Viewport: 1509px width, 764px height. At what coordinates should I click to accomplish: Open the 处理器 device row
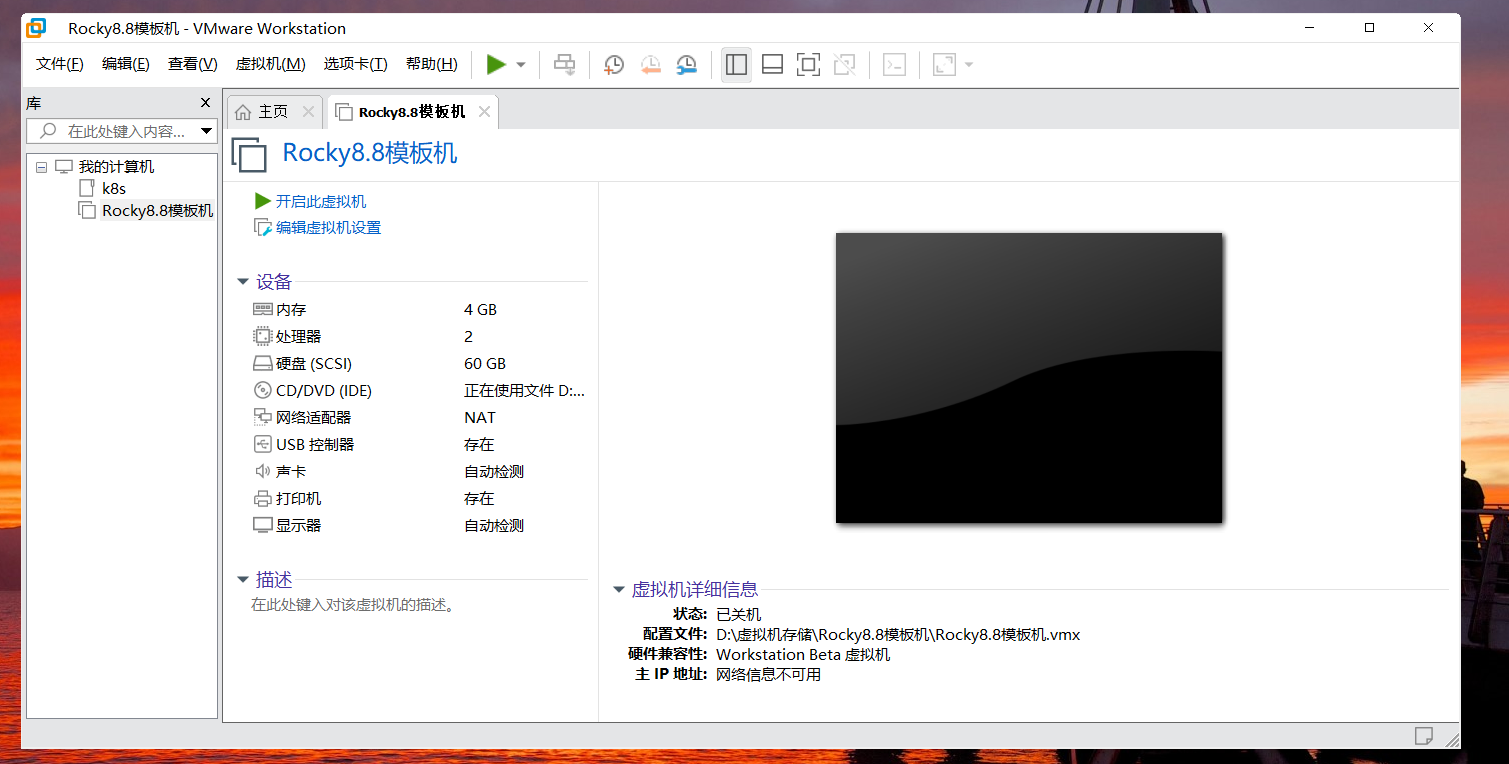click(419, 336)
